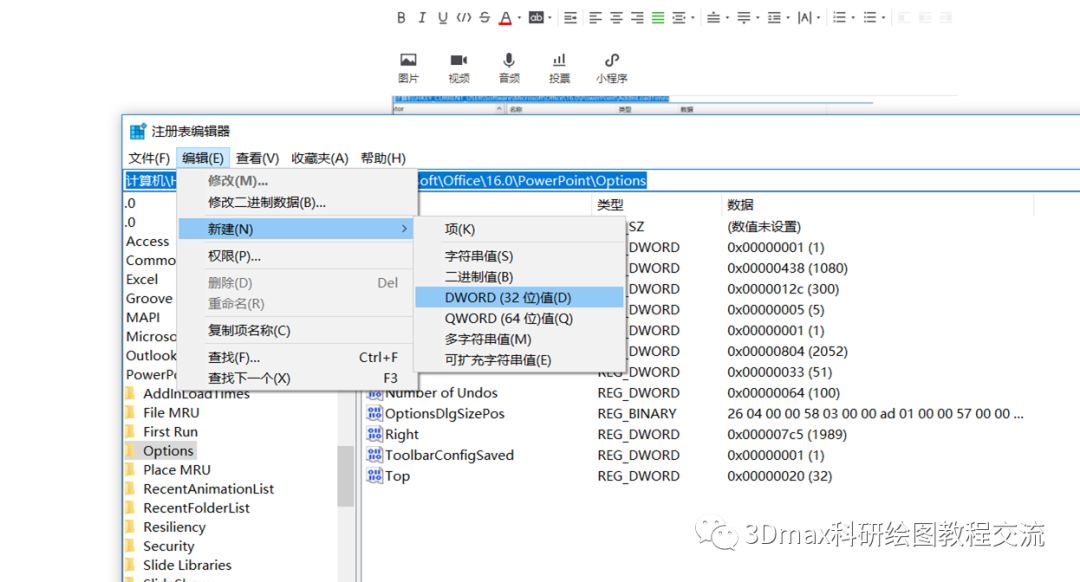
Task: Select the Options key in tree
Action: pos(168,450)
